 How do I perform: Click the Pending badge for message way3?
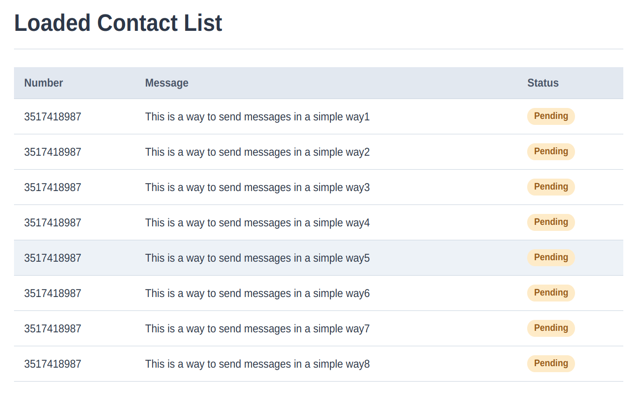pyautogui.click(x=551, y=187)
